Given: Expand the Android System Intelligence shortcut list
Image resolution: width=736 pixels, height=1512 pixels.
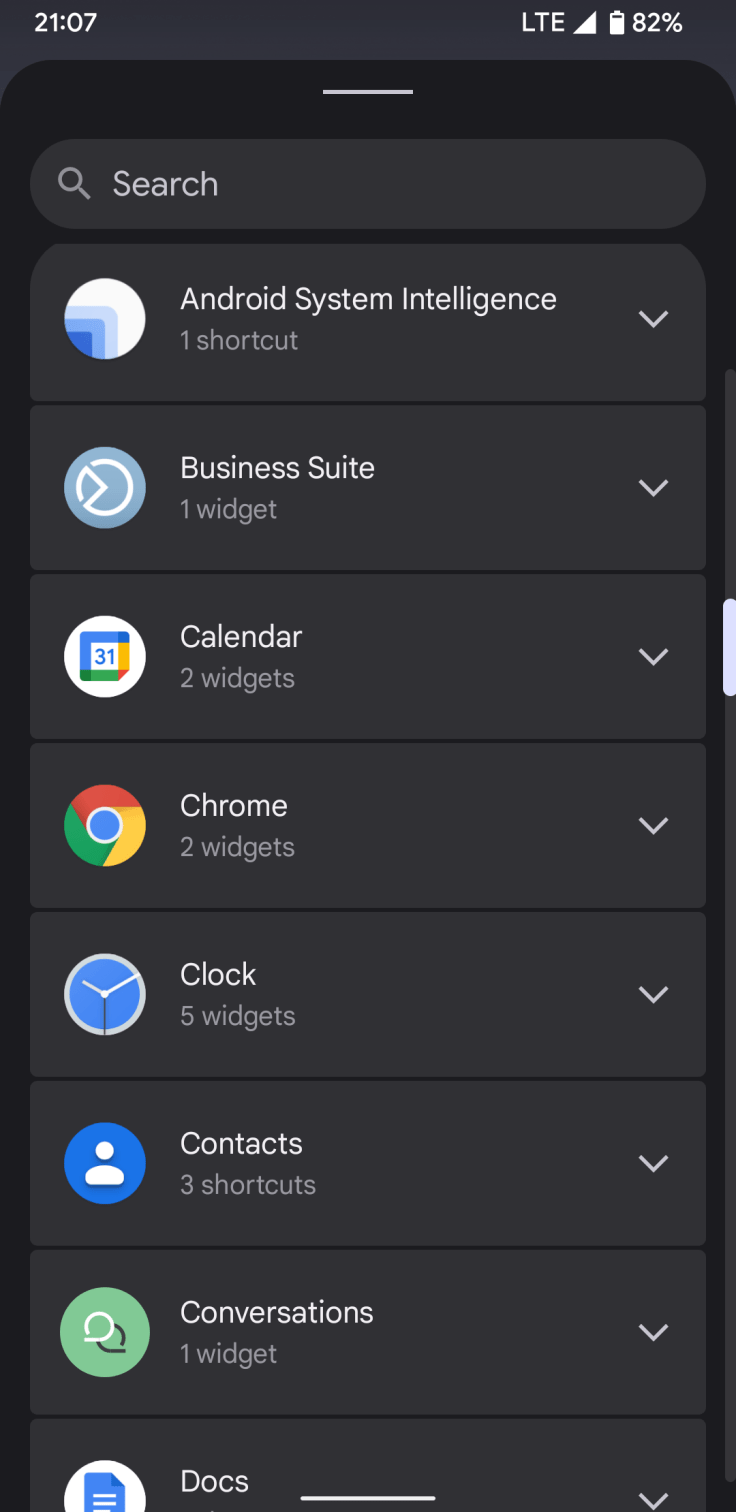Looking at the screenshot, I should (x=653, y=319).
